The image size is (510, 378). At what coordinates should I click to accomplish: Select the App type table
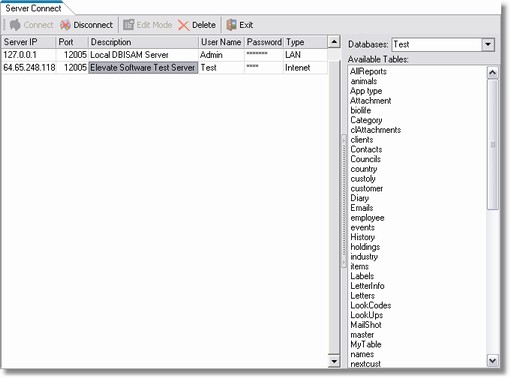tap(366, 91)
